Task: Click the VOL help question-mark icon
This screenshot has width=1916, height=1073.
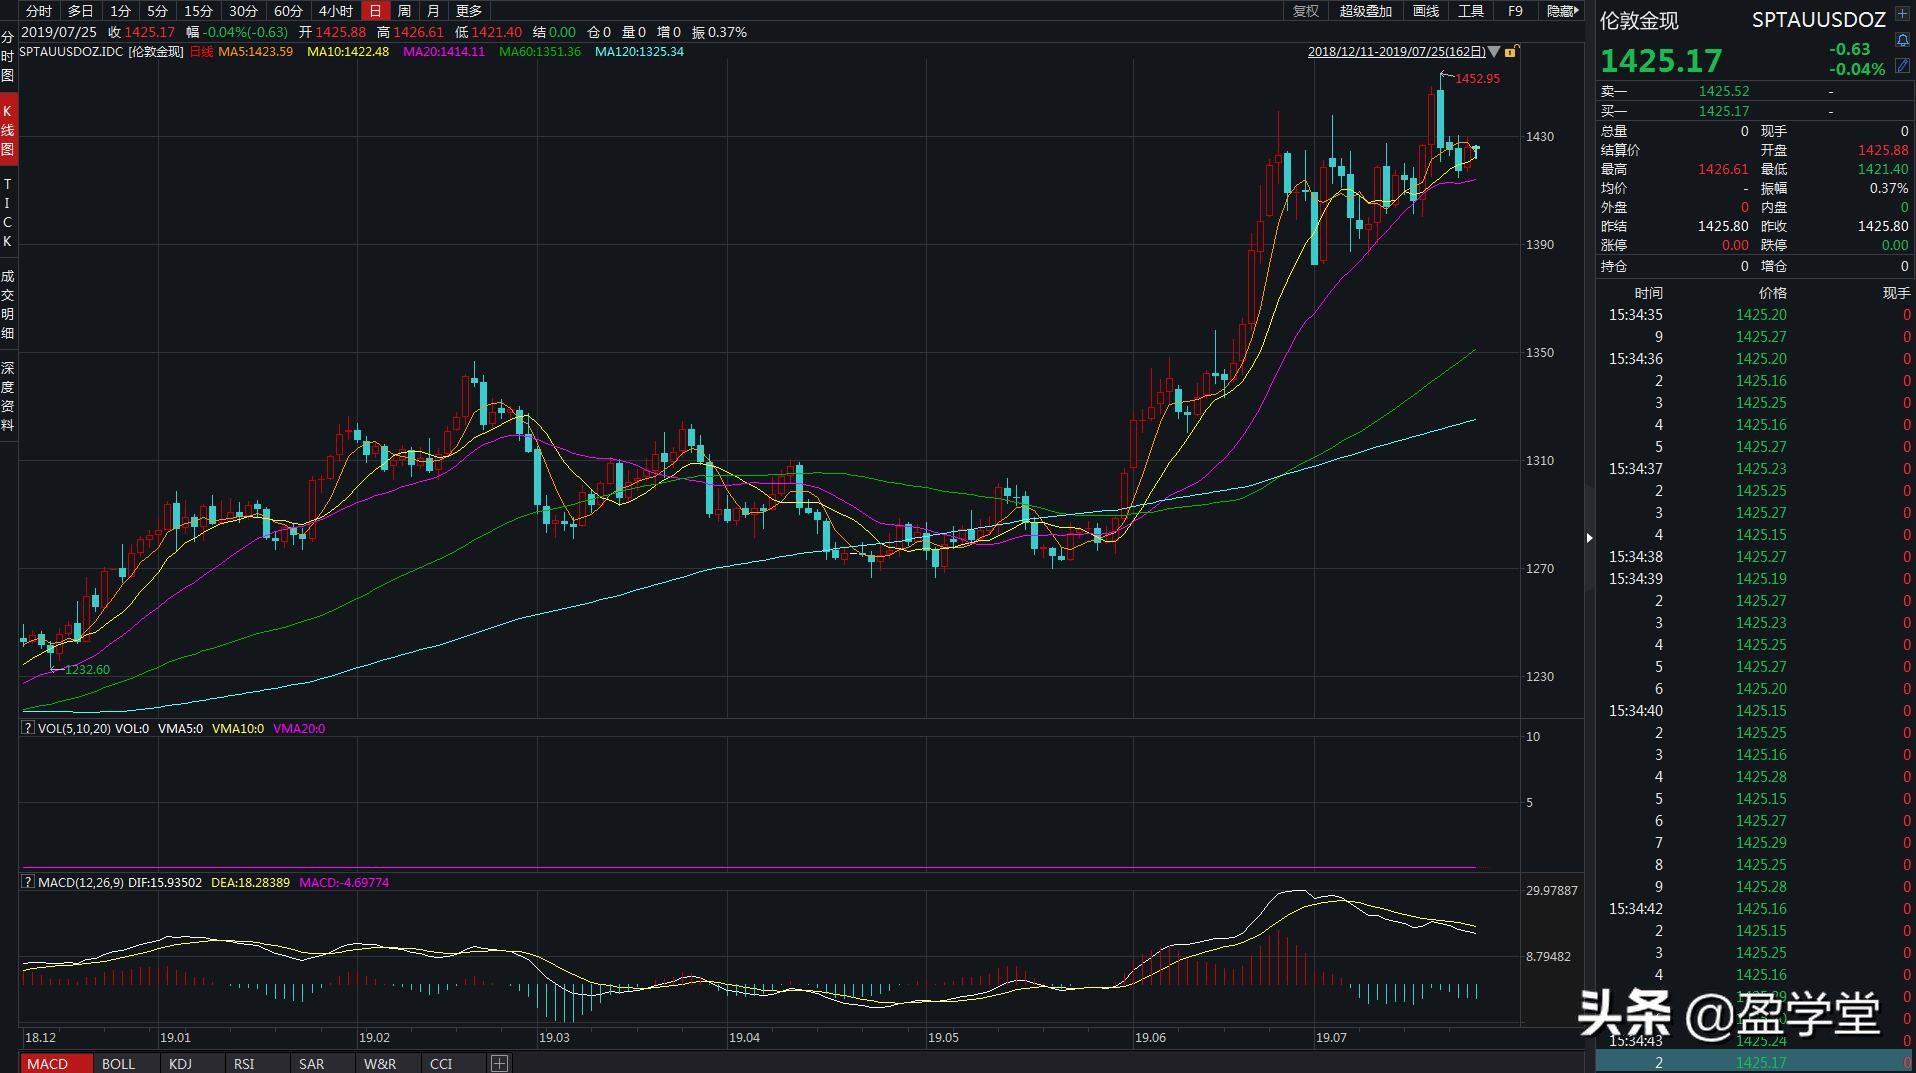Action: (27, 728)
